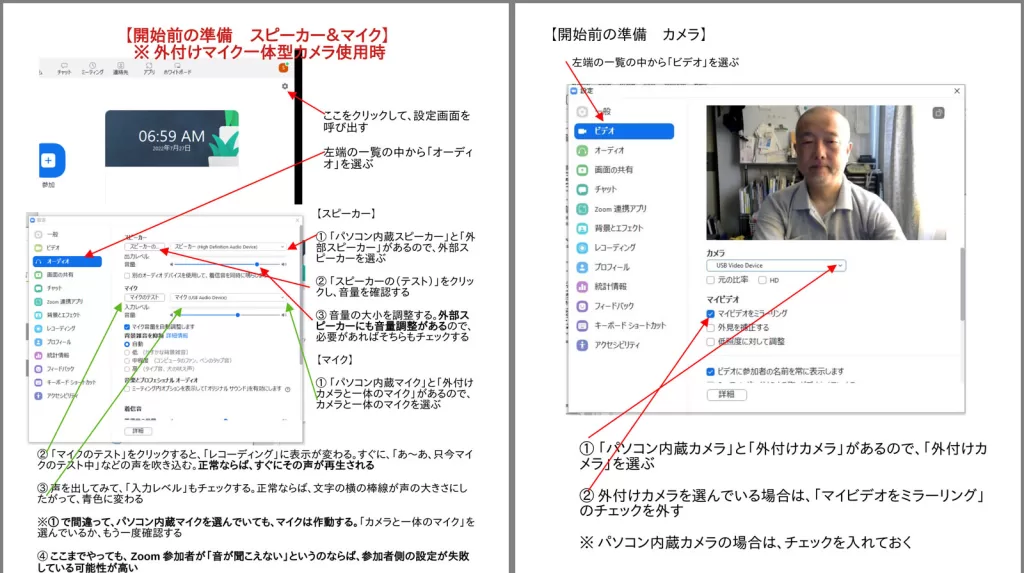Screen dimensions: 1024x573
Task: Open アクセシビリティ in video settings sidebar
Action: pos(609,345)
